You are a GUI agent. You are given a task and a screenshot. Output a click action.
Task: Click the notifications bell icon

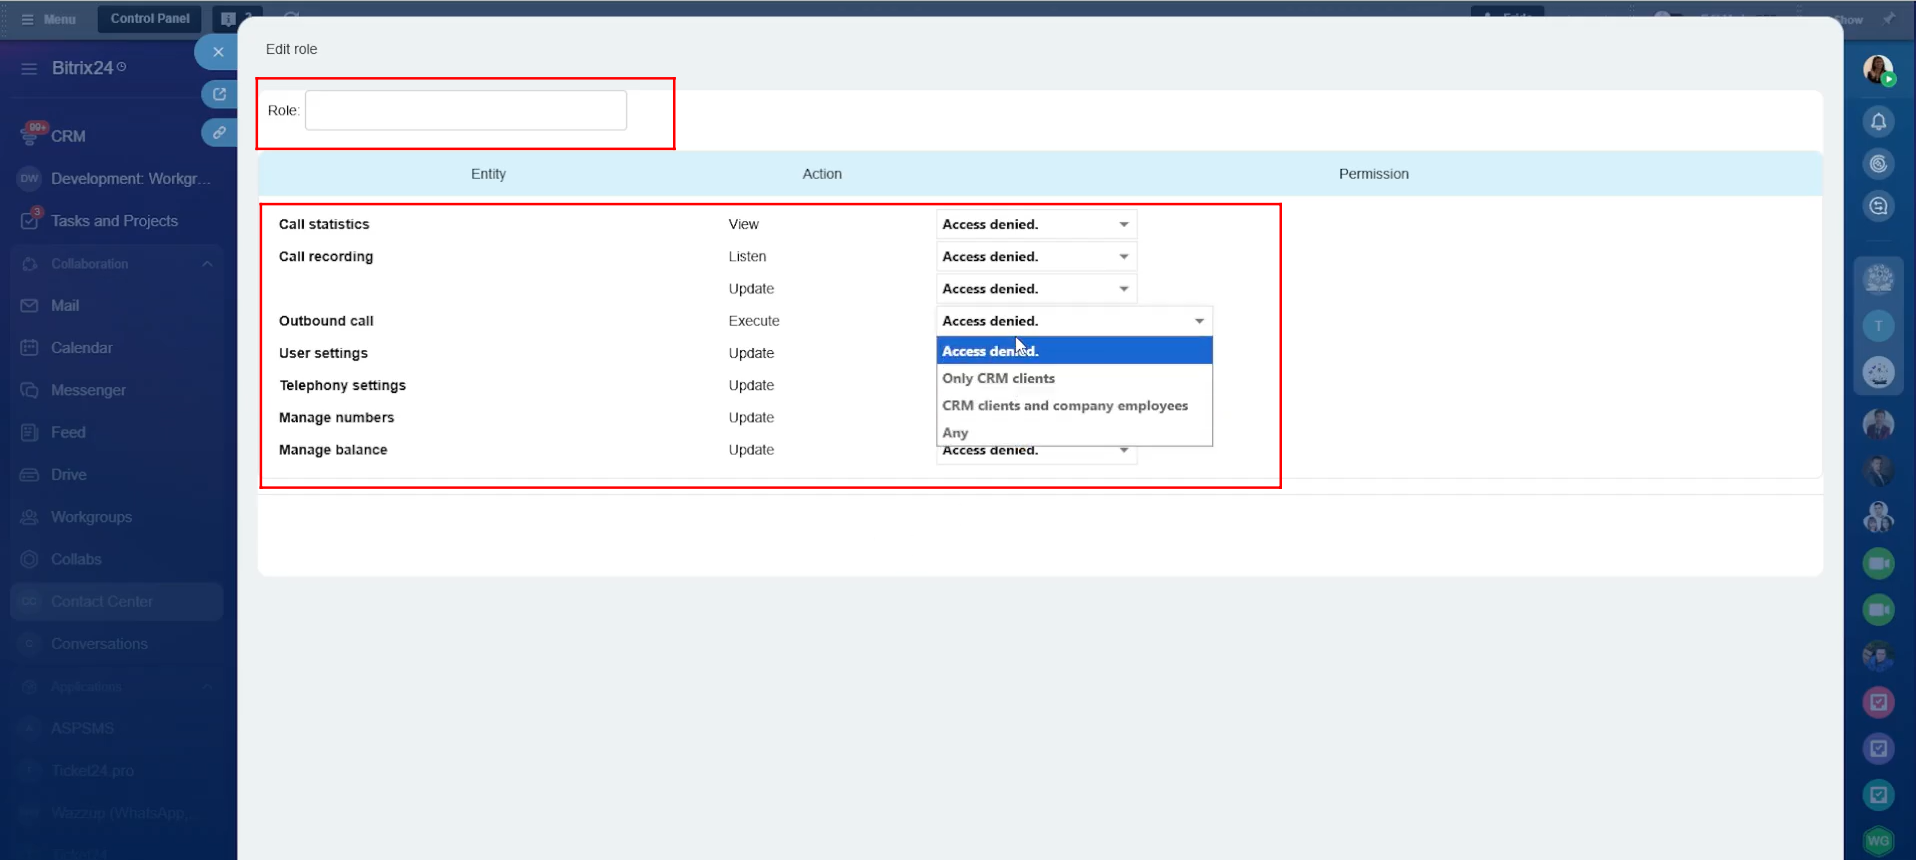click(x=1878, y=122)
